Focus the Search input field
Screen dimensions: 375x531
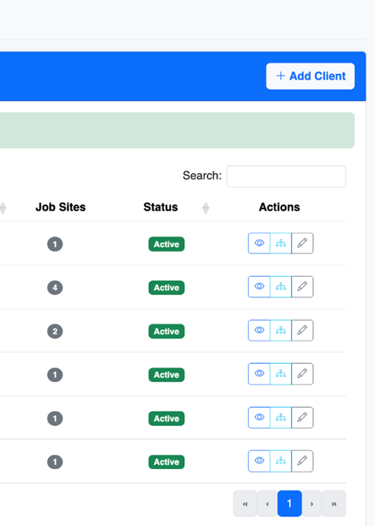286,176
